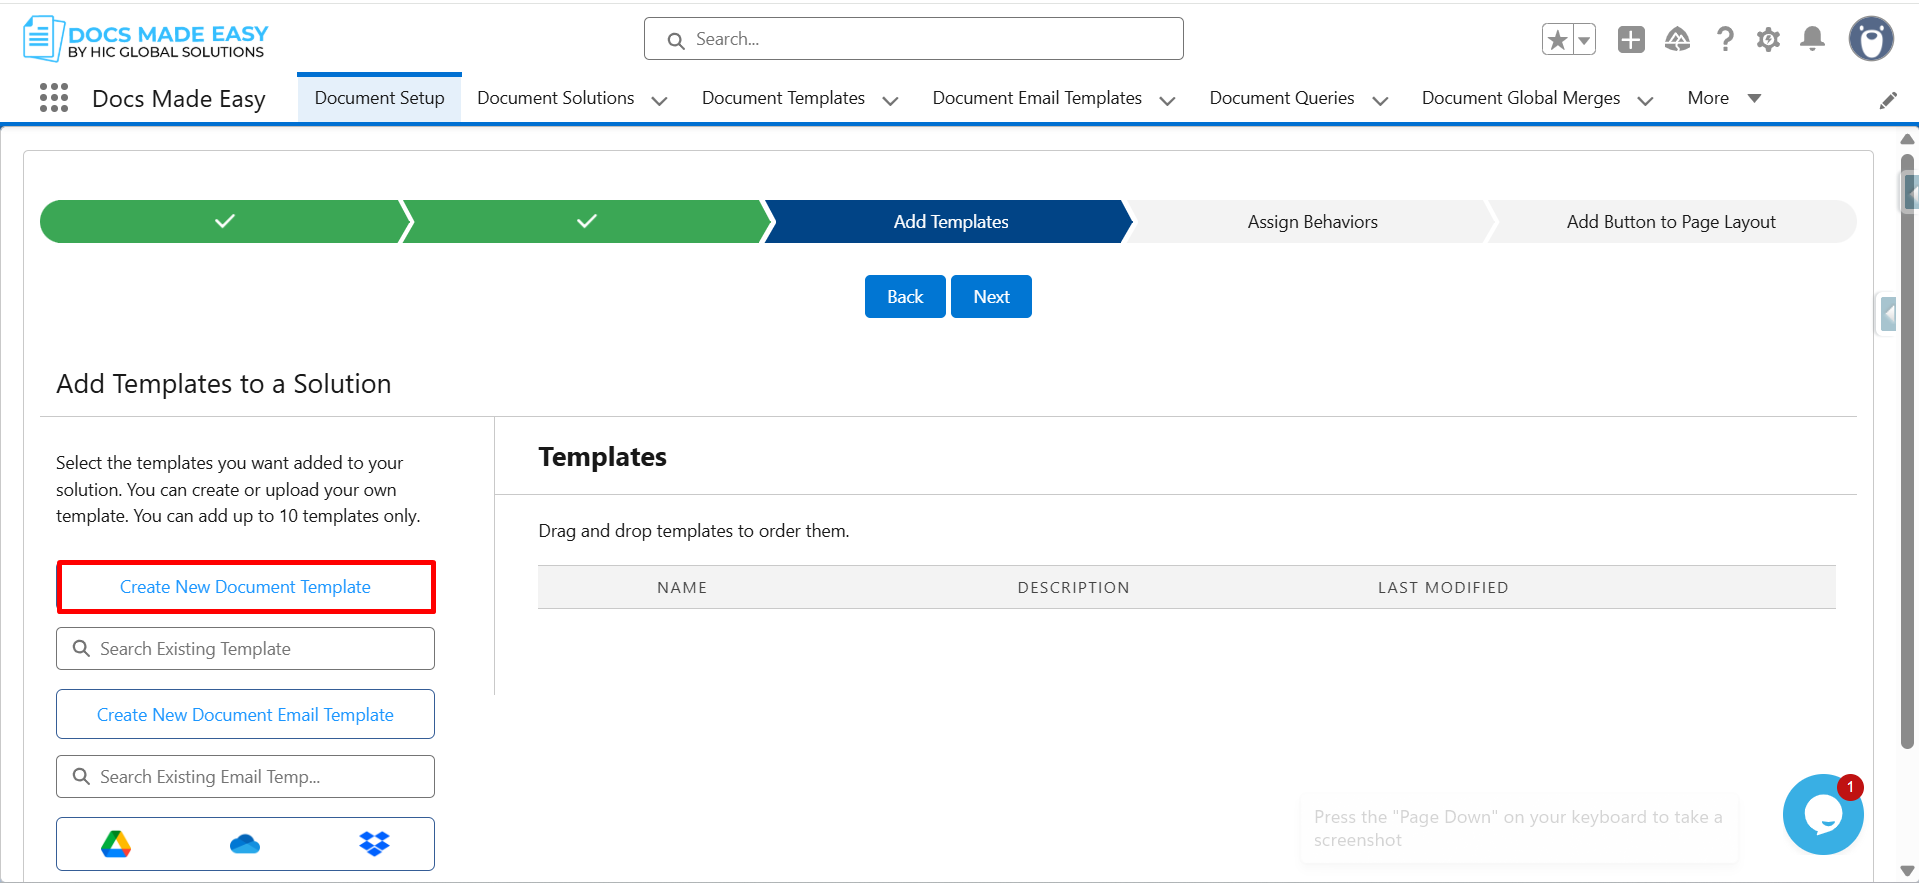Screen dimensions: 1919x883
Task: Open user profile avatar menu
Action: coord(1870,40)
